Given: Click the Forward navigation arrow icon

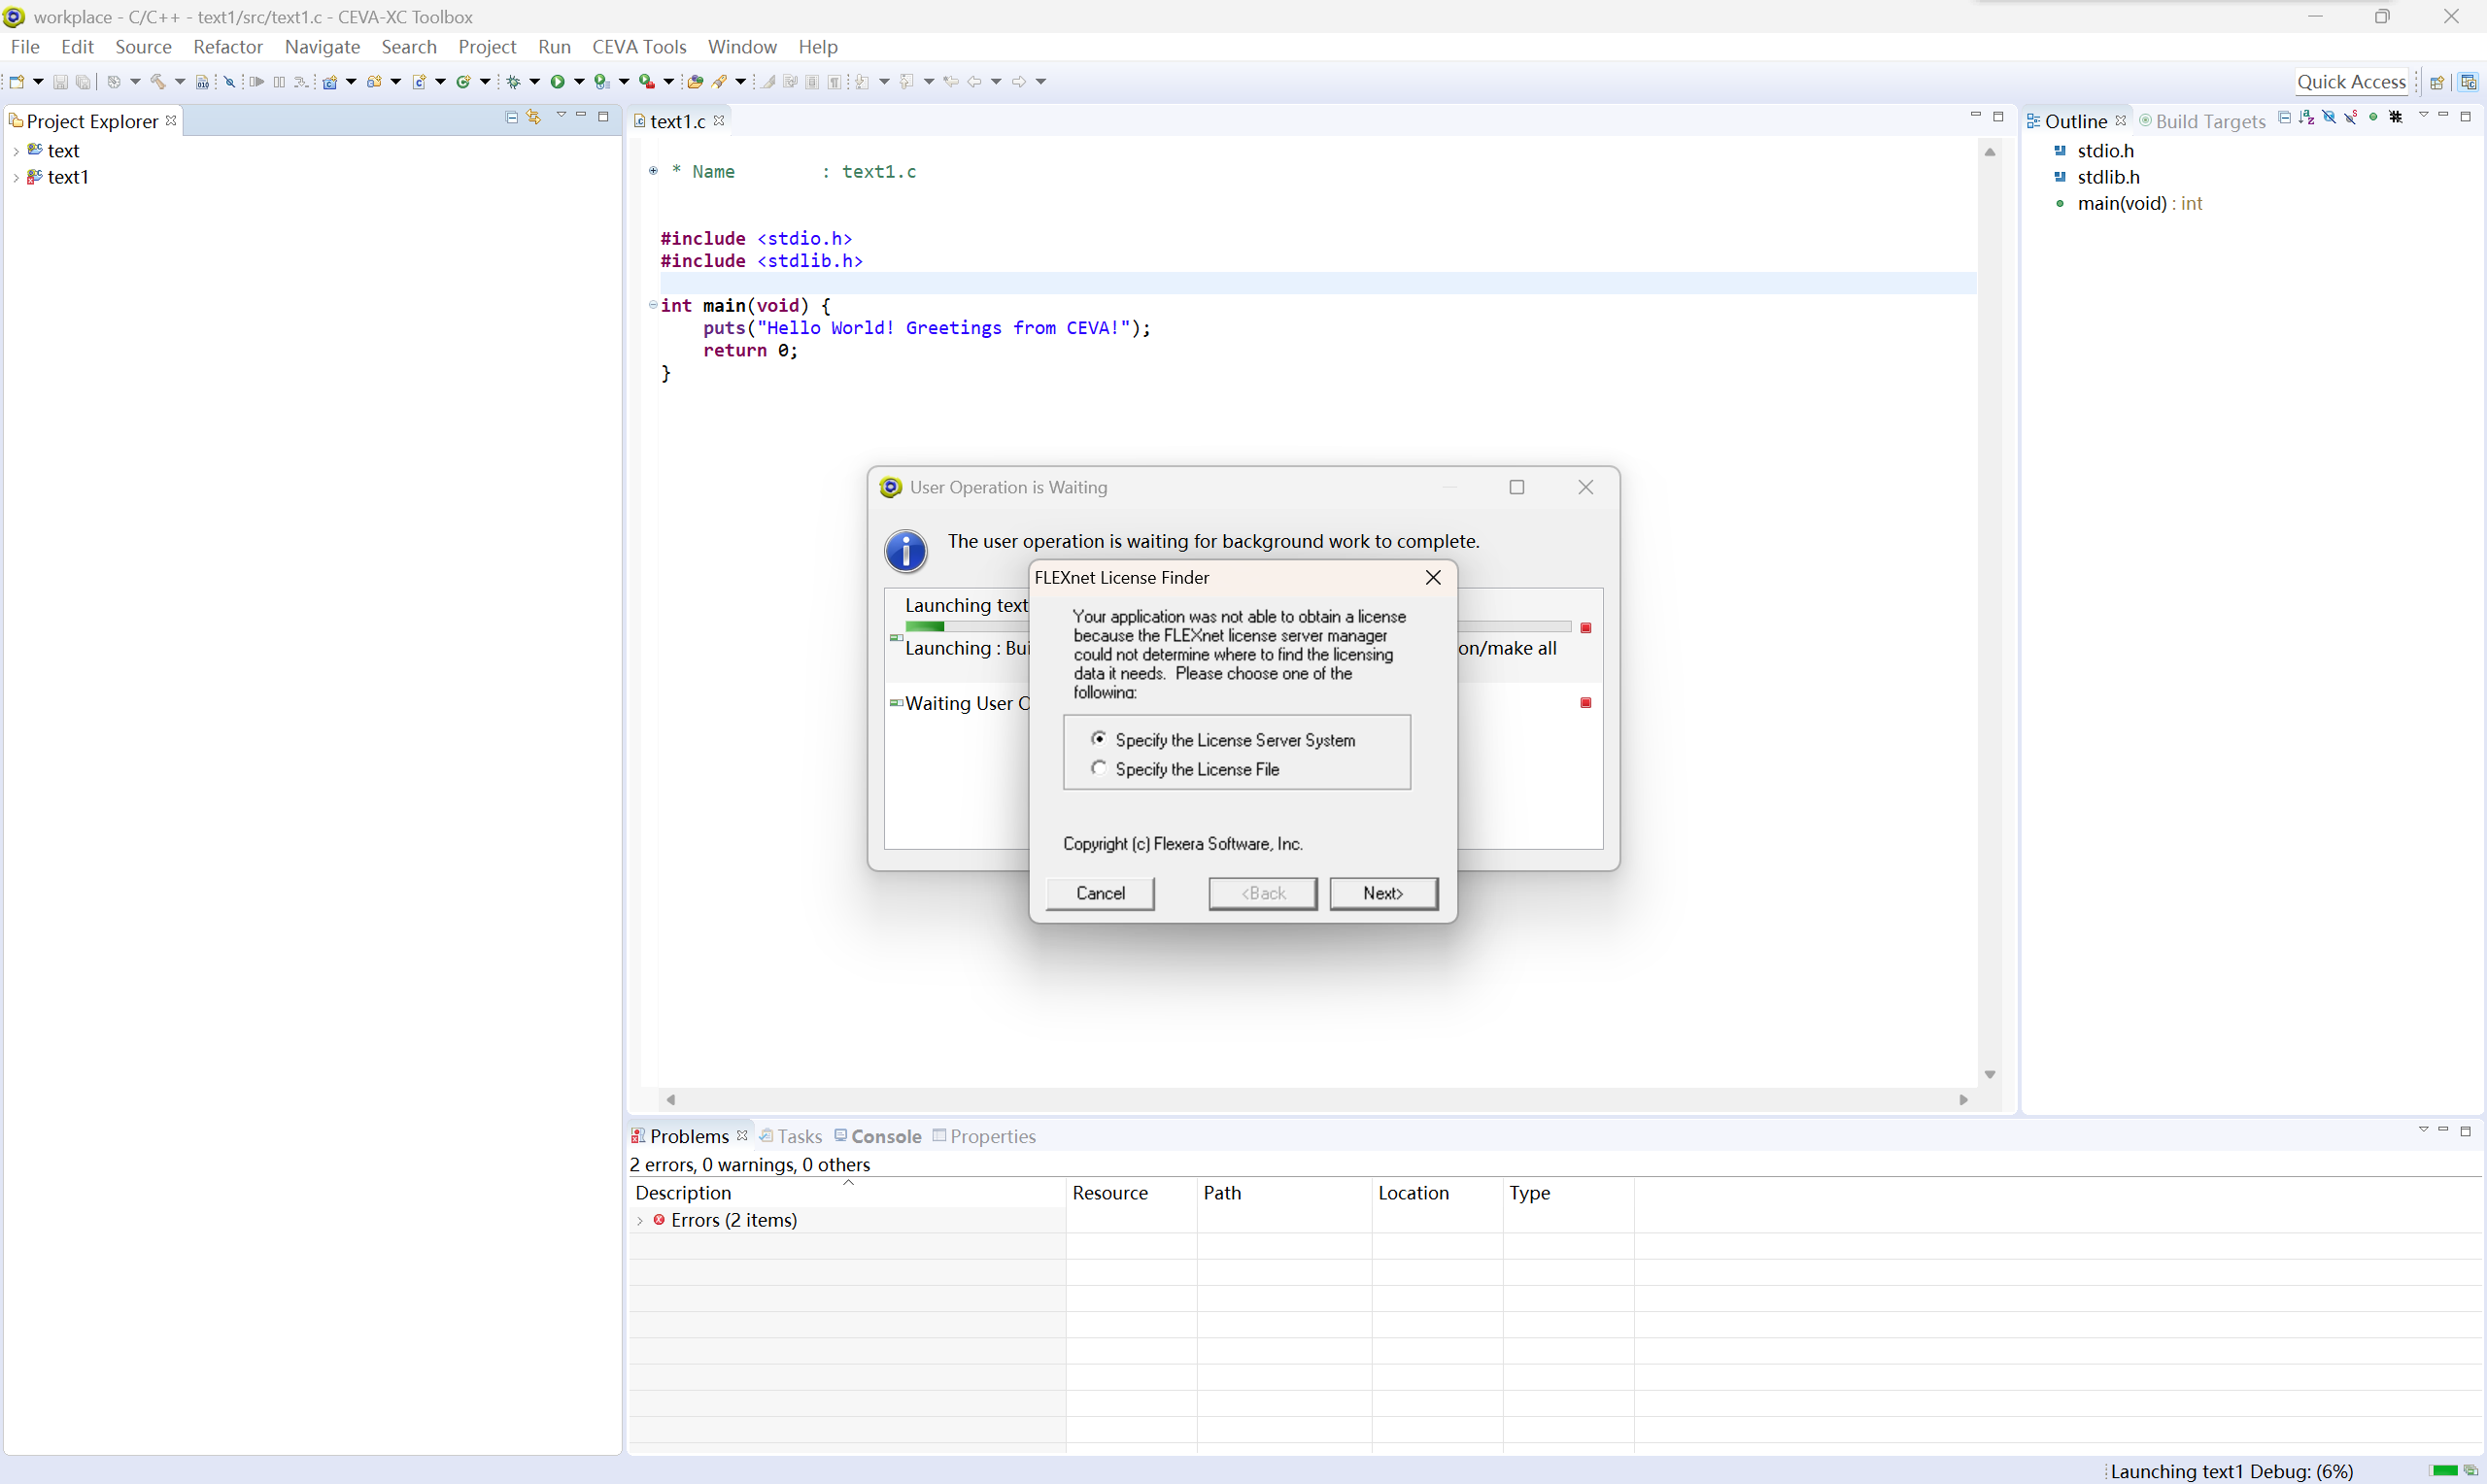Looking at the screenshot, I should [1019, 82].
